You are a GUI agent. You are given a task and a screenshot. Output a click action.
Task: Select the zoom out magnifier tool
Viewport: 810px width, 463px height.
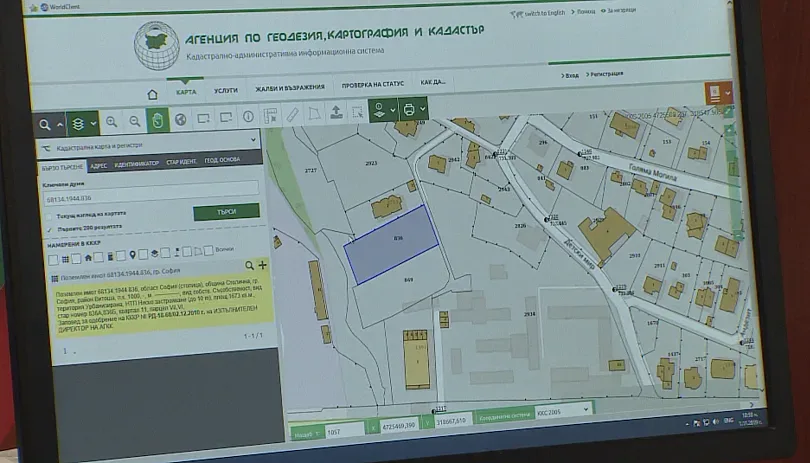click(134, 121)
